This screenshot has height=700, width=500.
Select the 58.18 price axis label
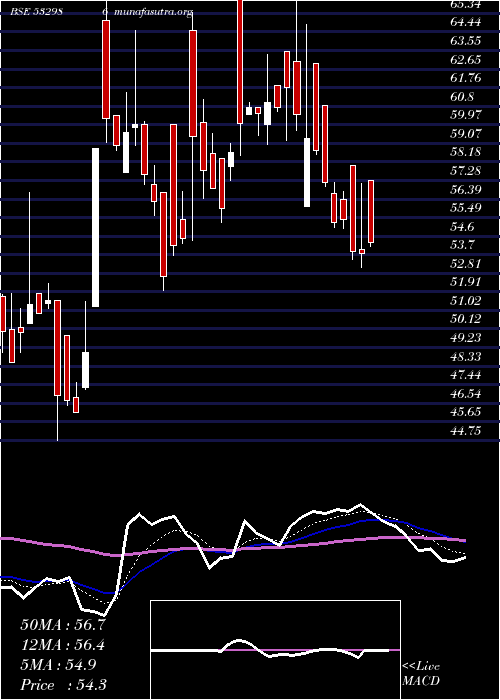tap(466, 152)
